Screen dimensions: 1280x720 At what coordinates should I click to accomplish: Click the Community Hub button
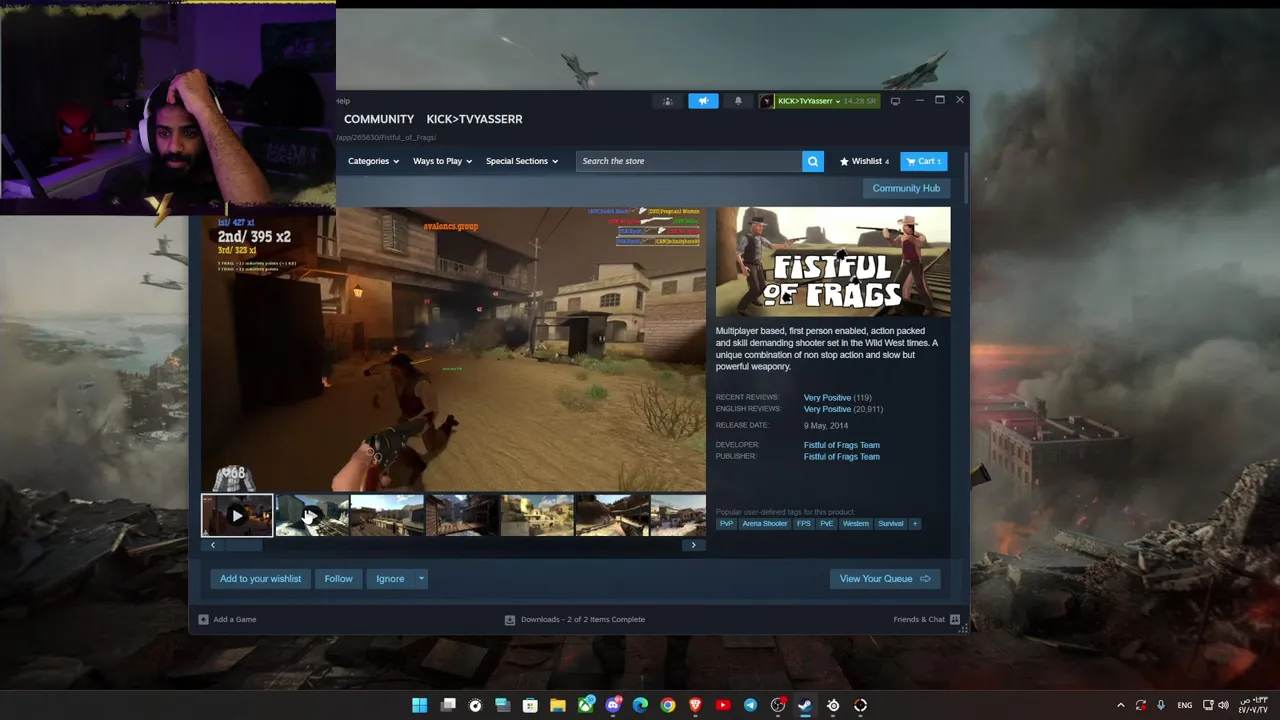pyautogui.click(x=906, y=188)
